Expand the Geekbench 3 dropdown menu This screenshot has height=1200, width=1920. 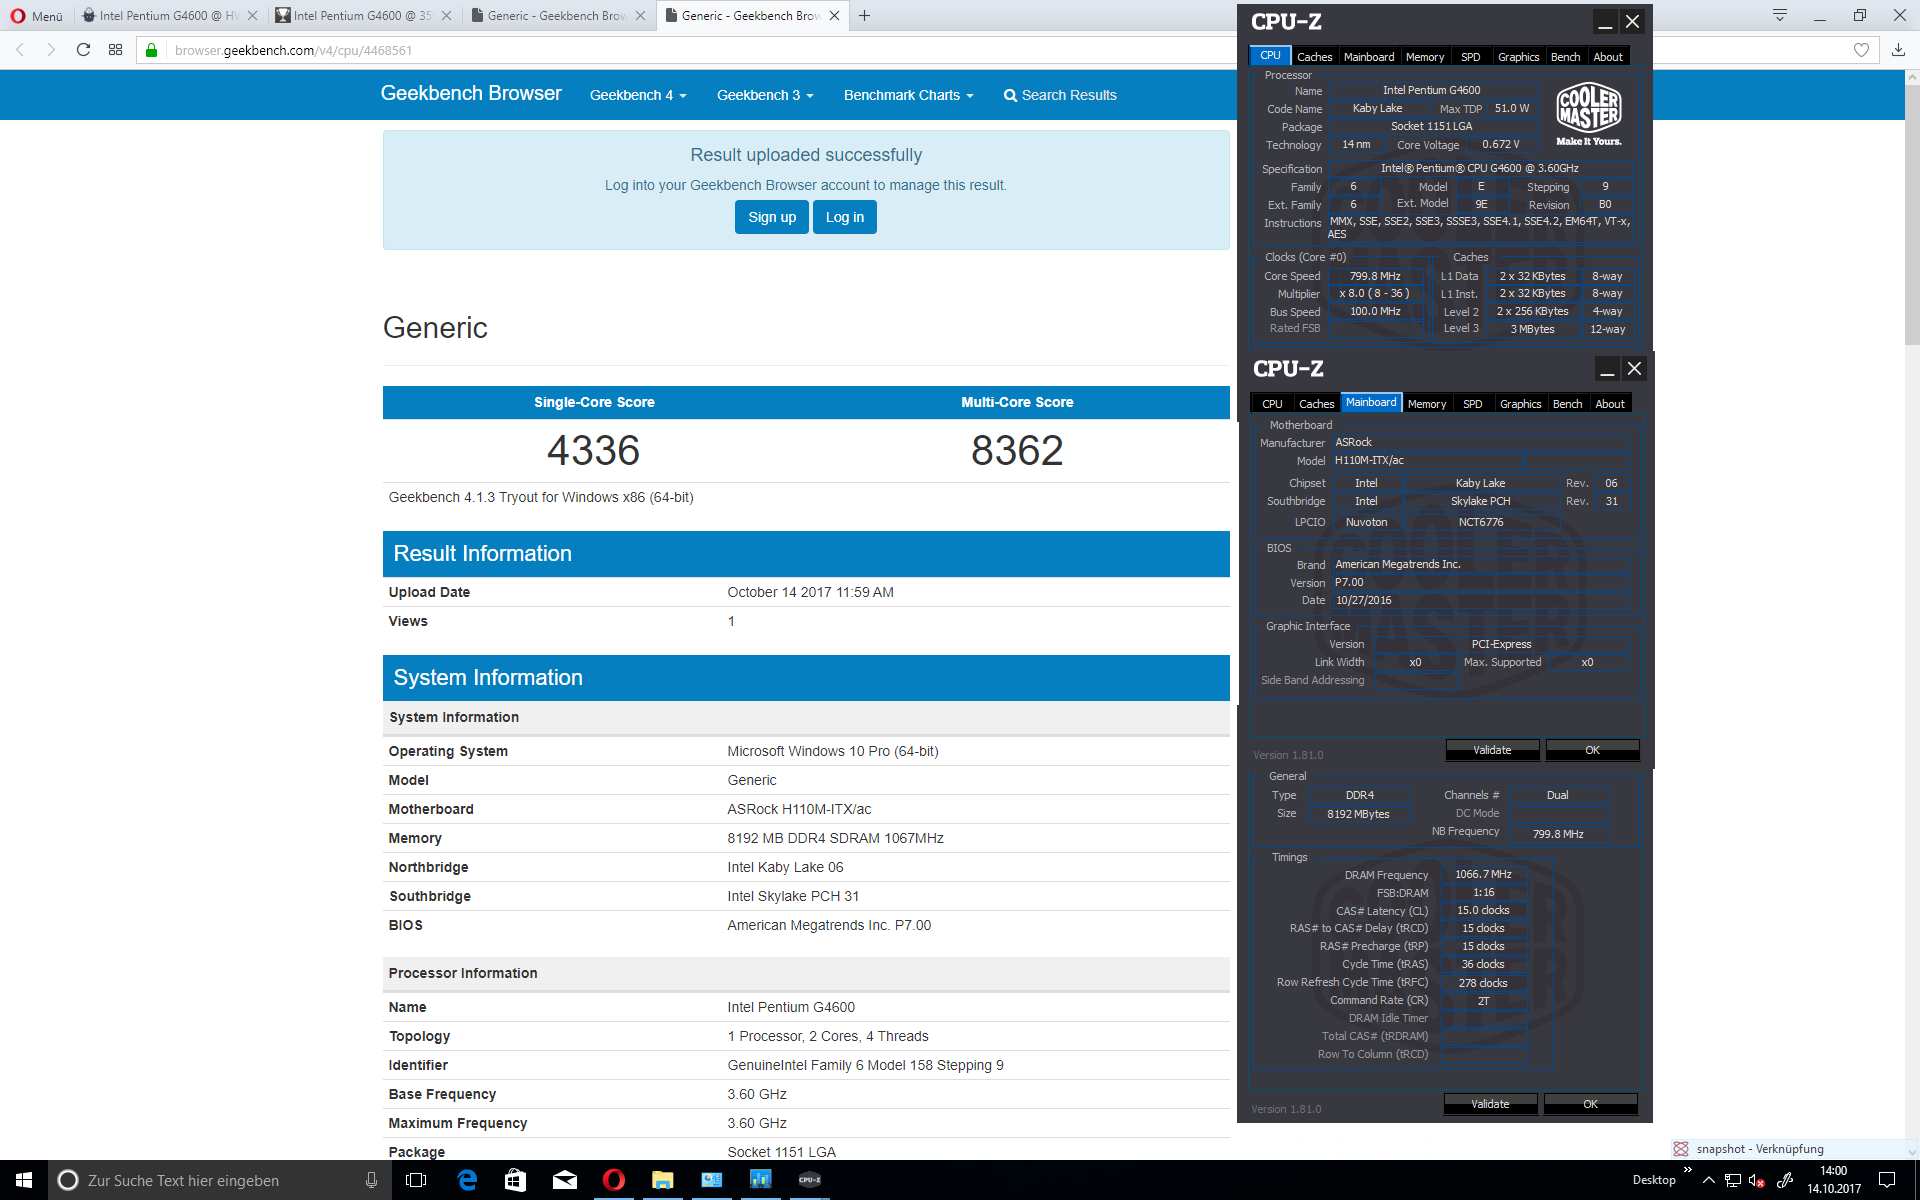pos(765,95)
